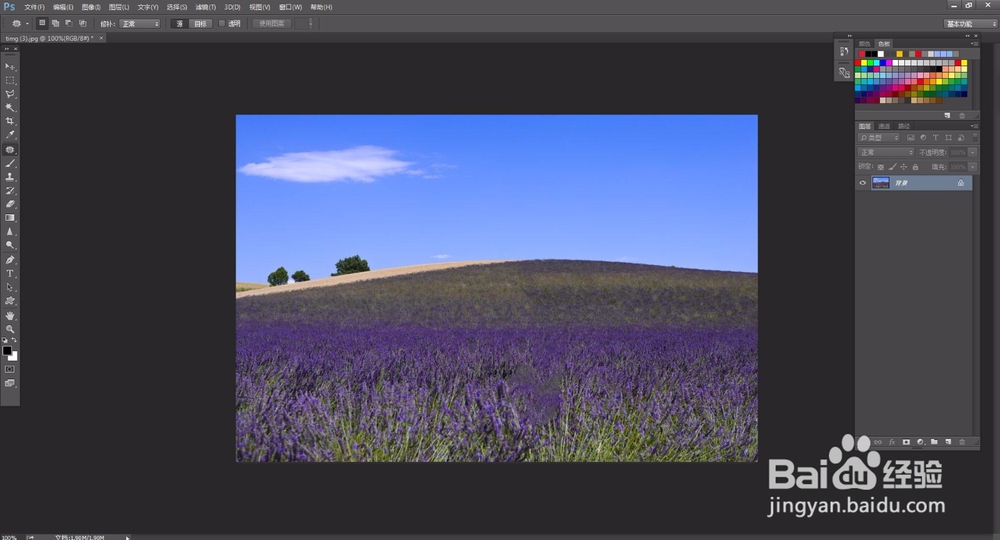1000x540 pixels.
Task: Lock all layer attributes
Action: click(915, 167)
